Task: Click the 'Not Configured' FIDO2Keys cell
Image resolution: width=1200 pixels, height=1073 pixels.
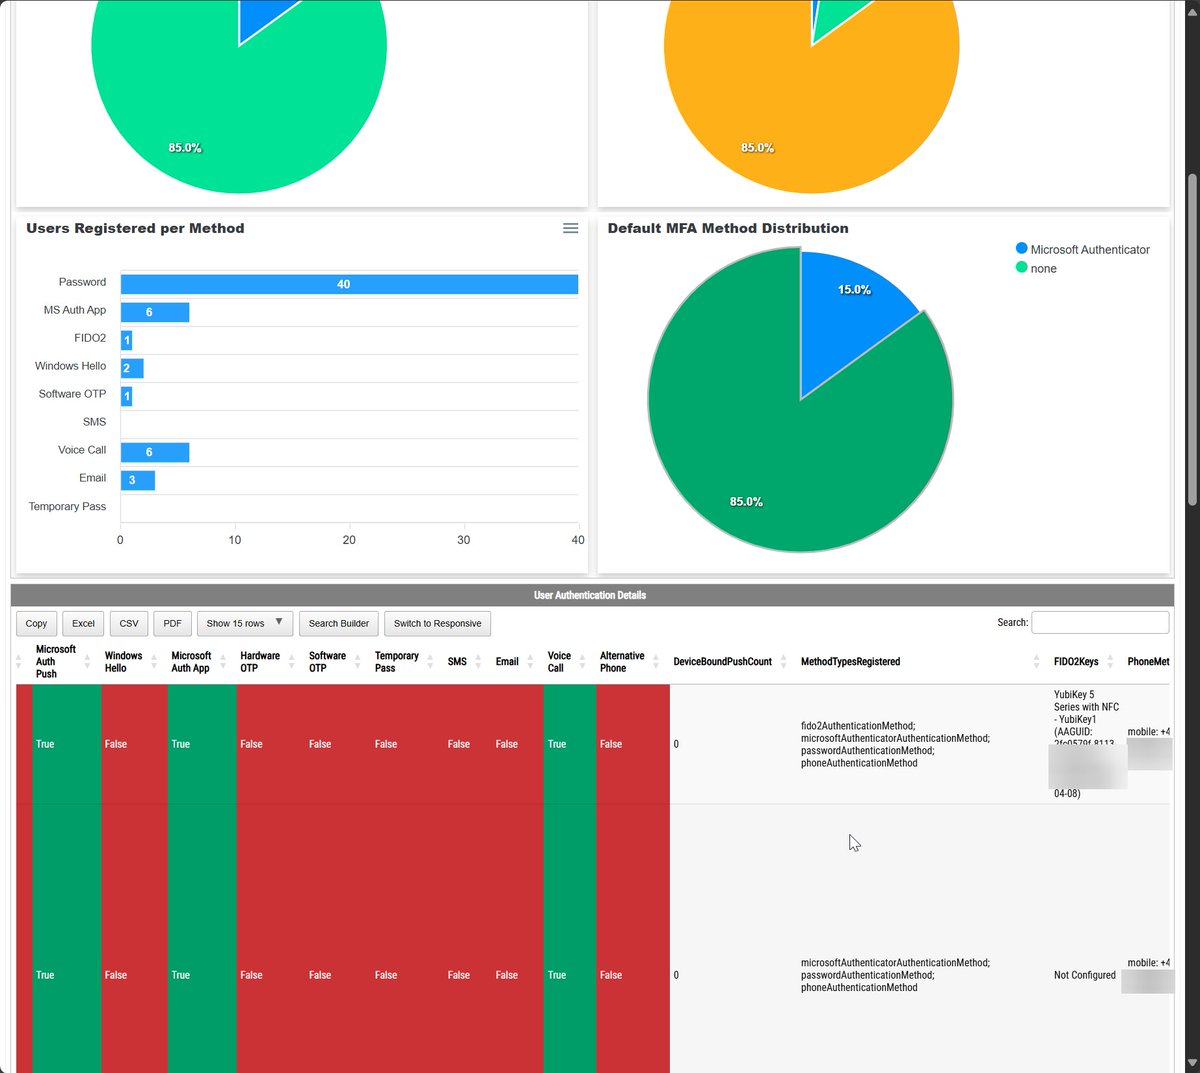Action: click(1085, 975)
